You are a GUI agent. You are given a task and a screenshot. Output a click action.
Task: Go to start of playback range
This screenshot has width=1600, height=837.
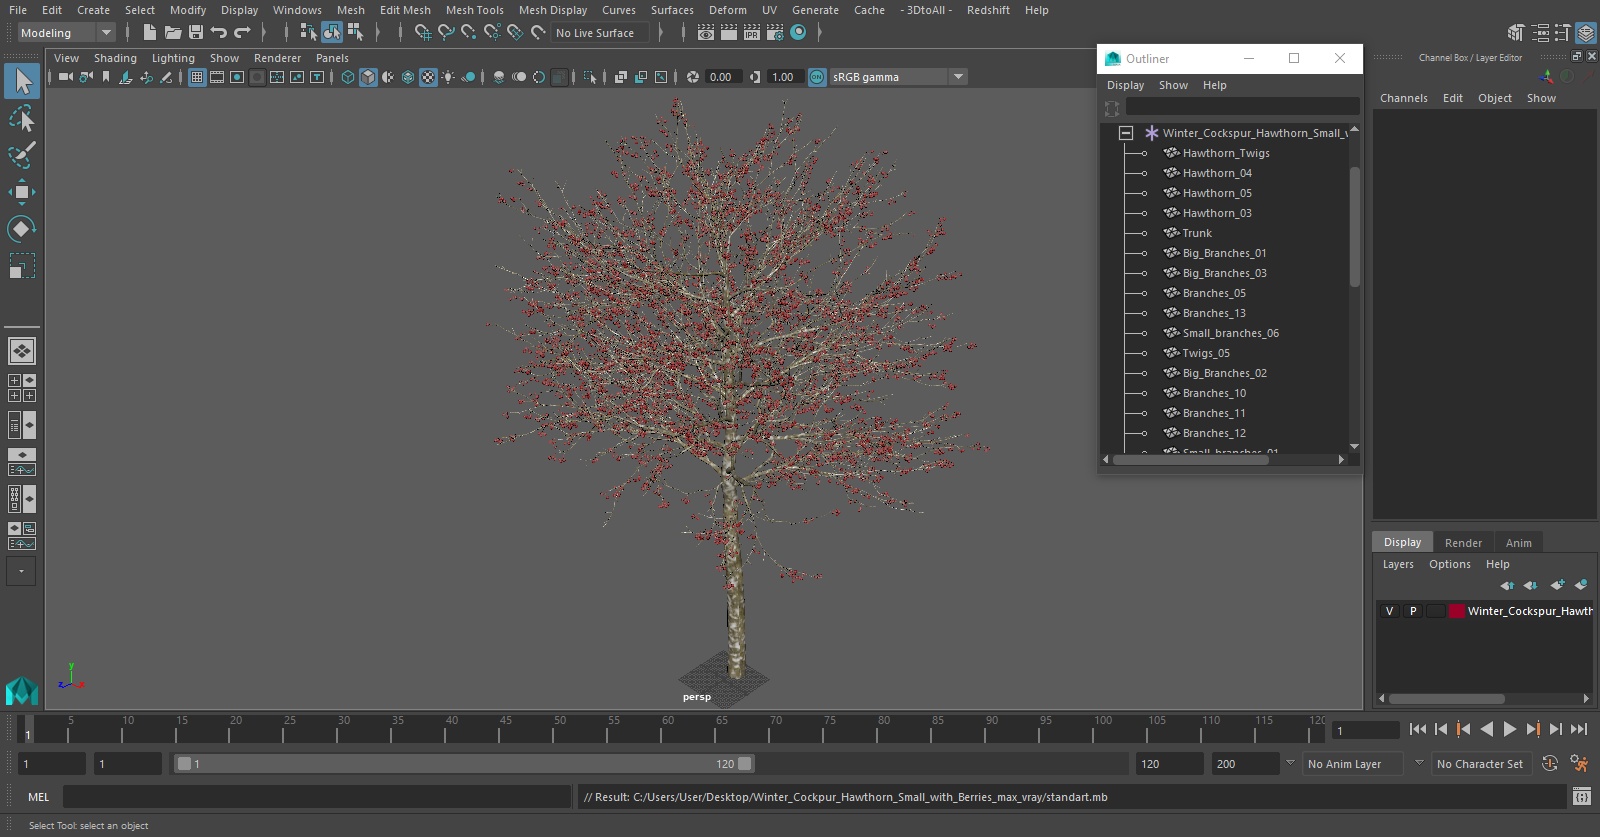coord(1418,730)
